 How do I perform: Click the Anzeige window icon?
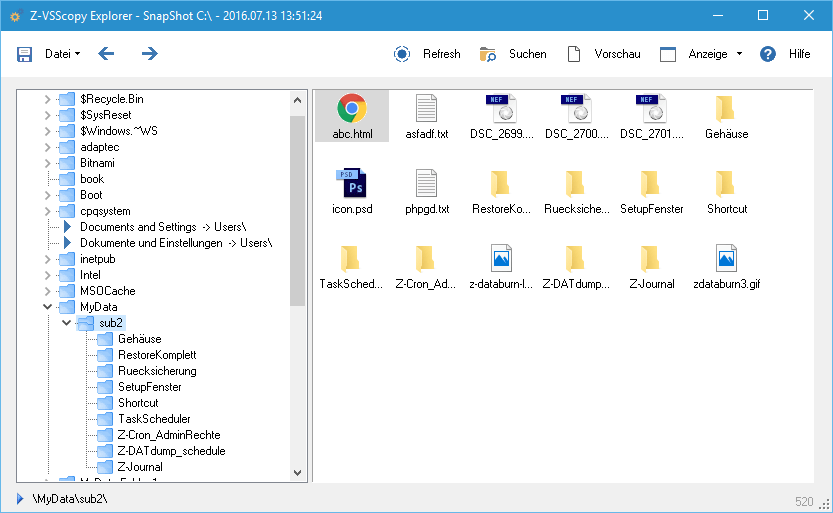coord(668,54)
